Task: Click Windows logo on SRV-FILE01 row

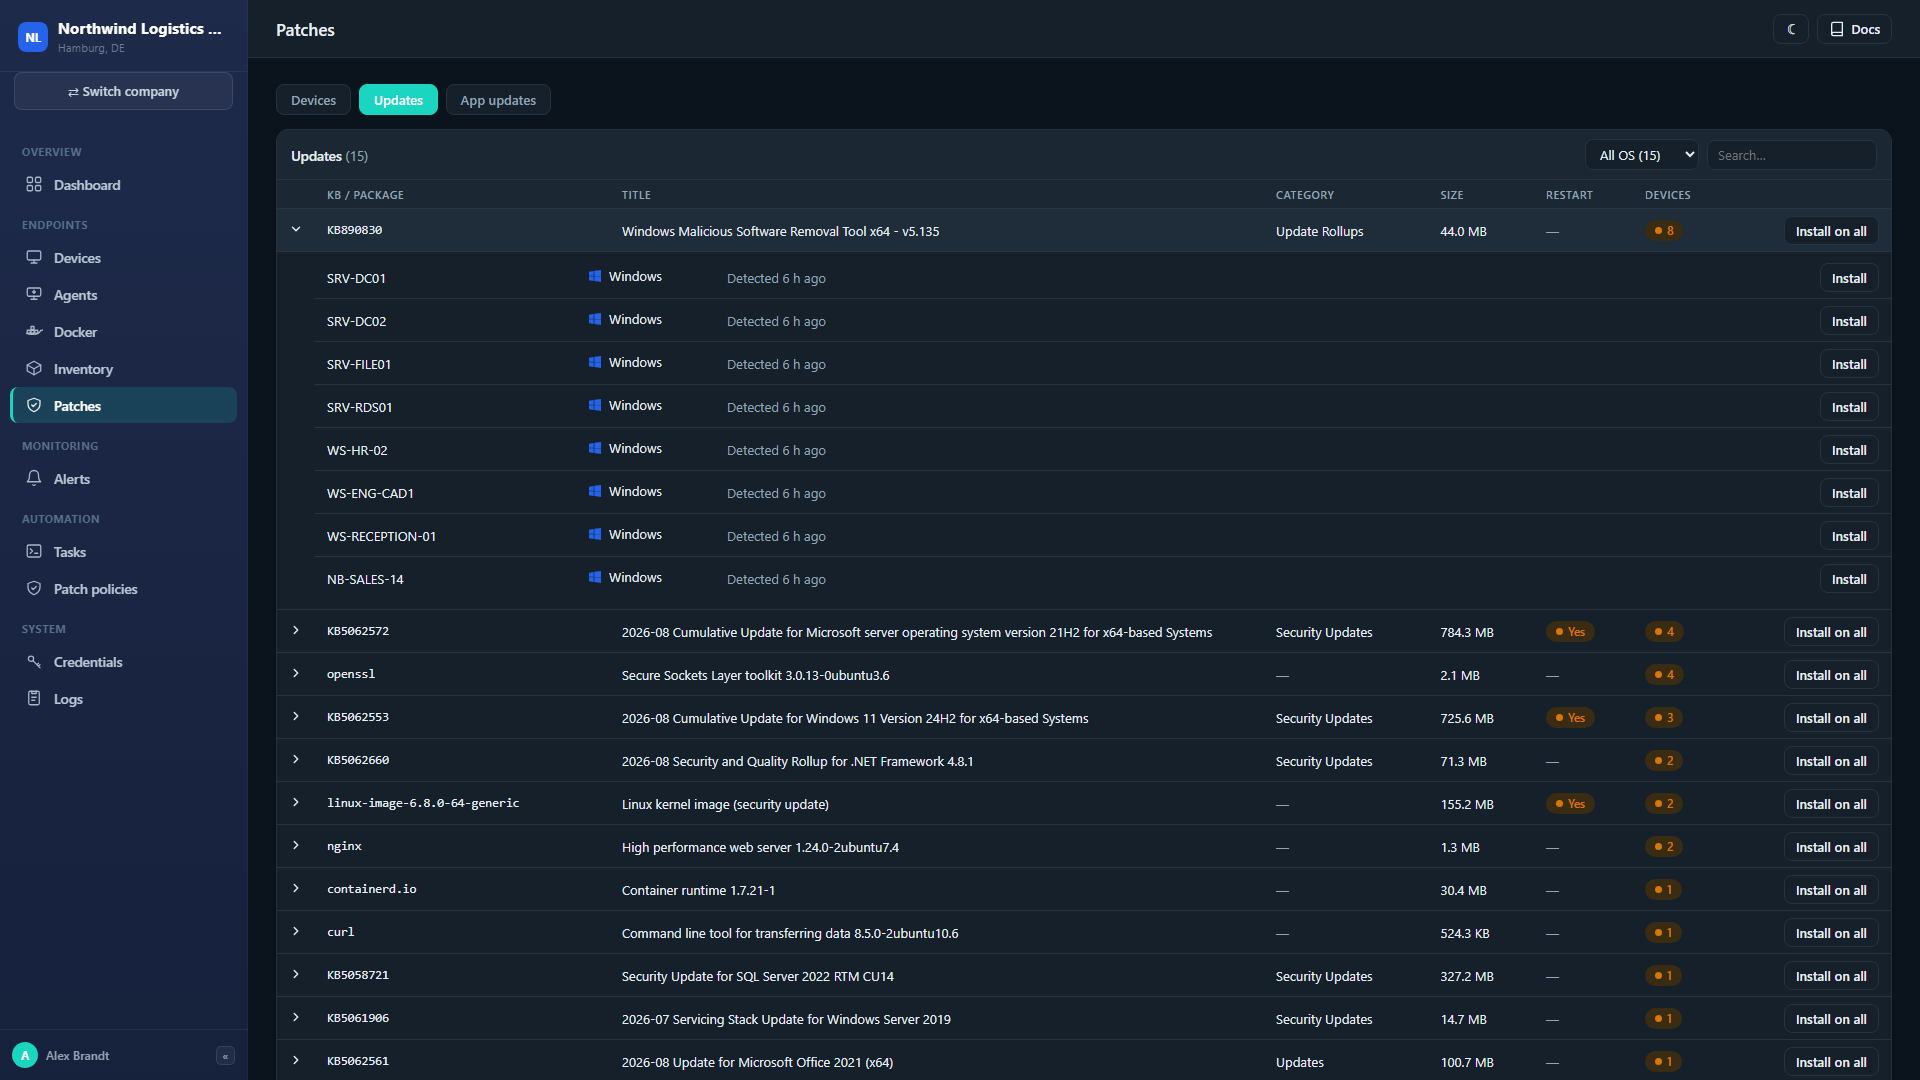Action: (595, 363)
